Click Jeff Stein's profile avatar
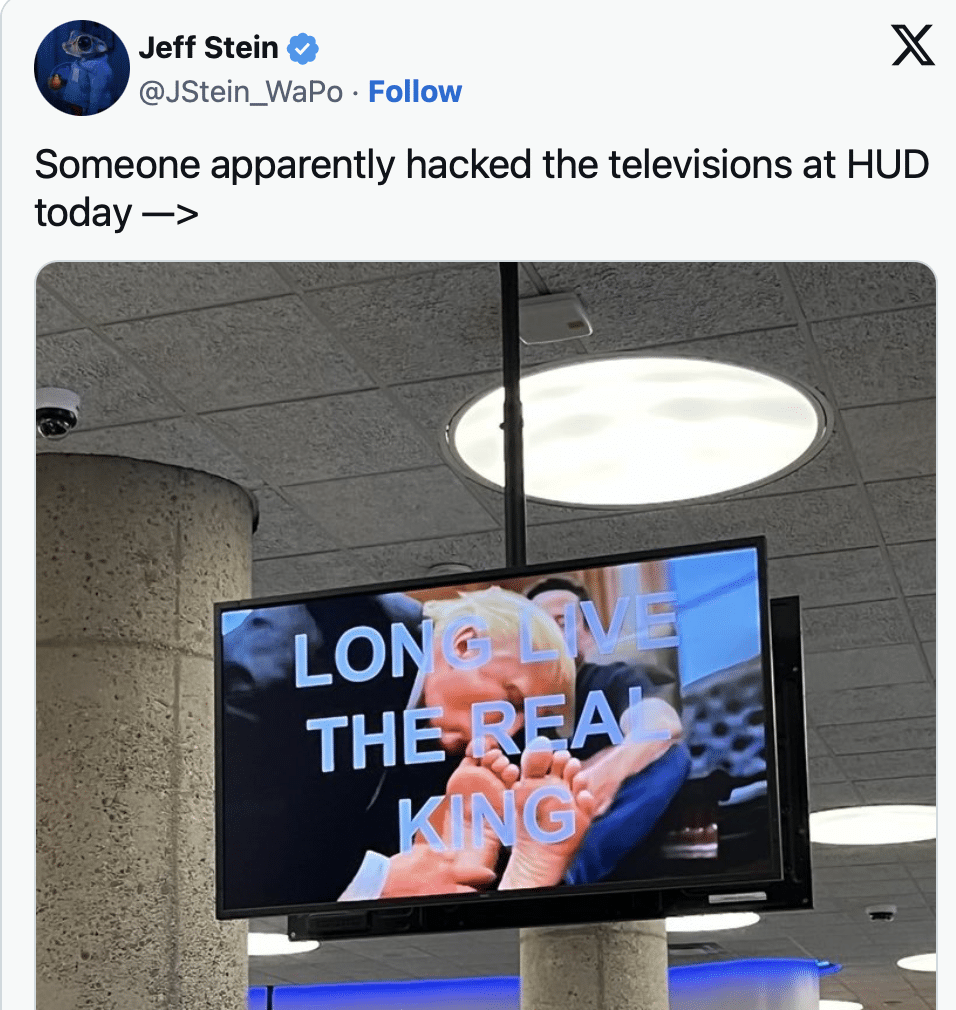Screen dimensions: 956x1010 (82, 68)
